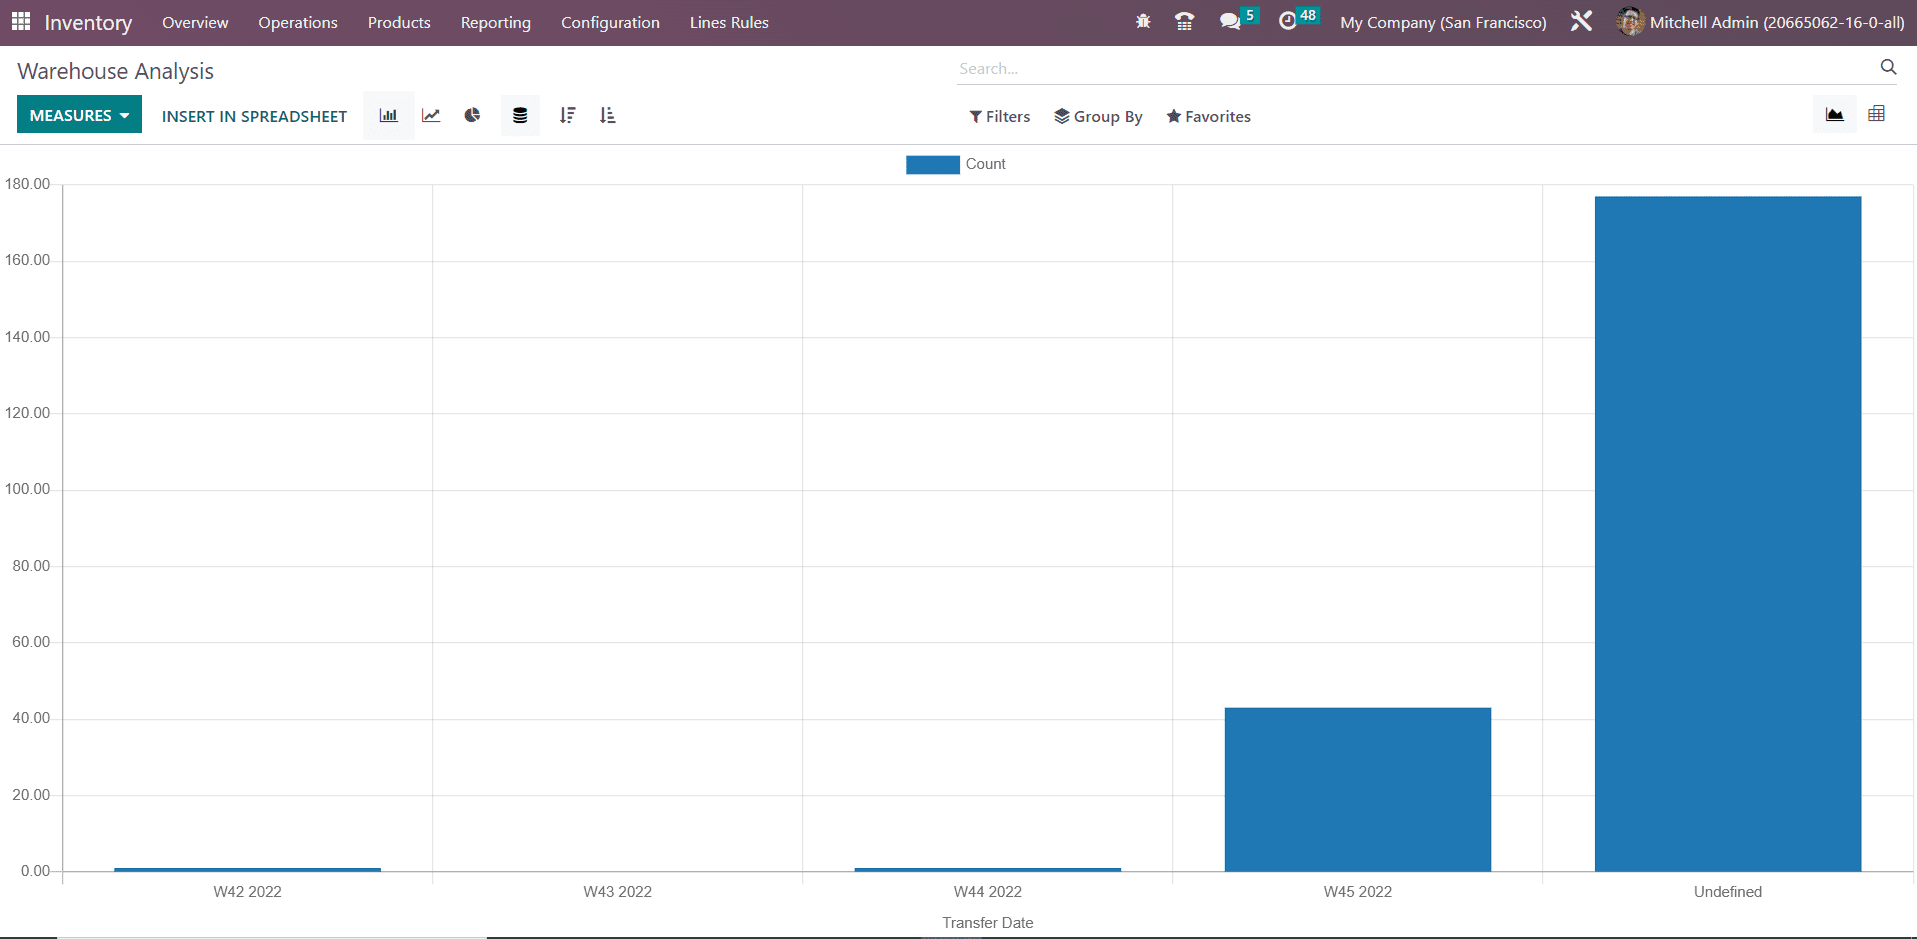
Task: Open the apps grid home menu
Action: 21,22
